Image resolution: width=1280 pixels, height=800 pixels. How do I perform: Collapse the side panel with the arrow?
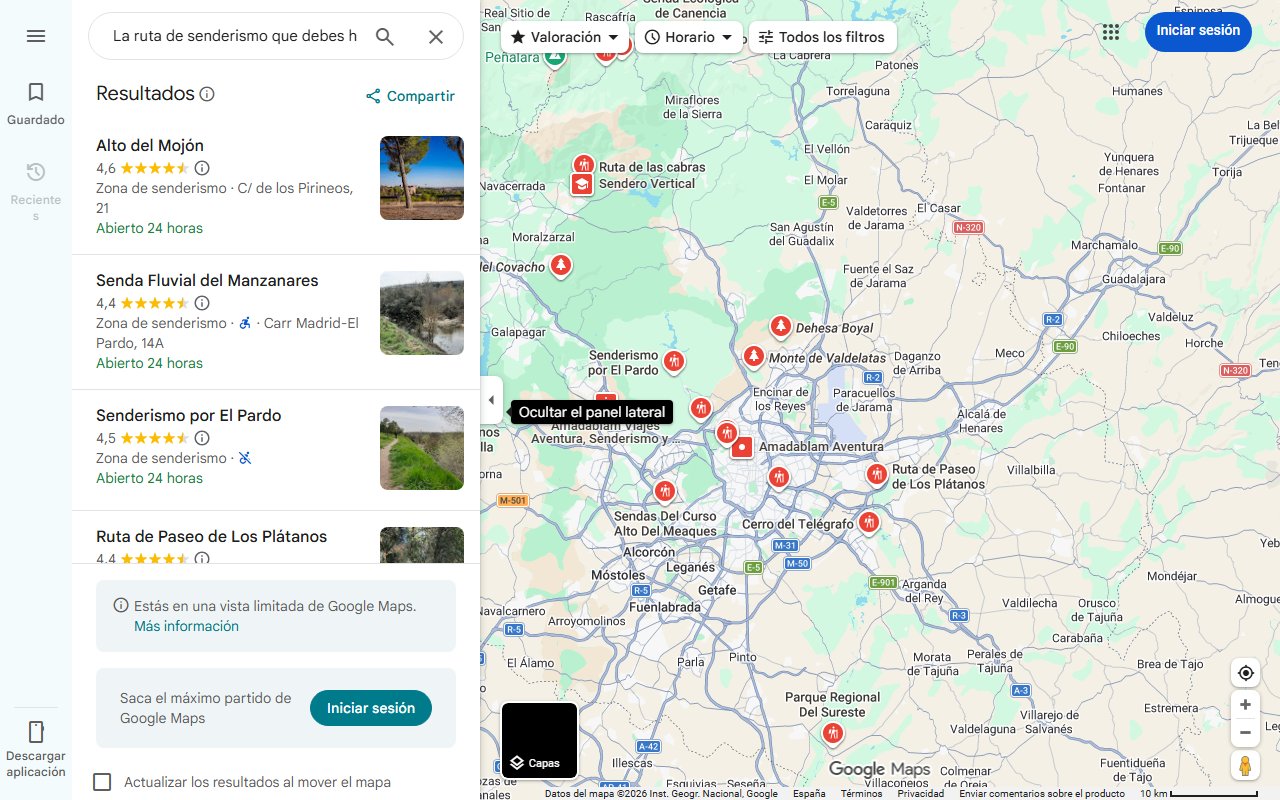(491, 399)
